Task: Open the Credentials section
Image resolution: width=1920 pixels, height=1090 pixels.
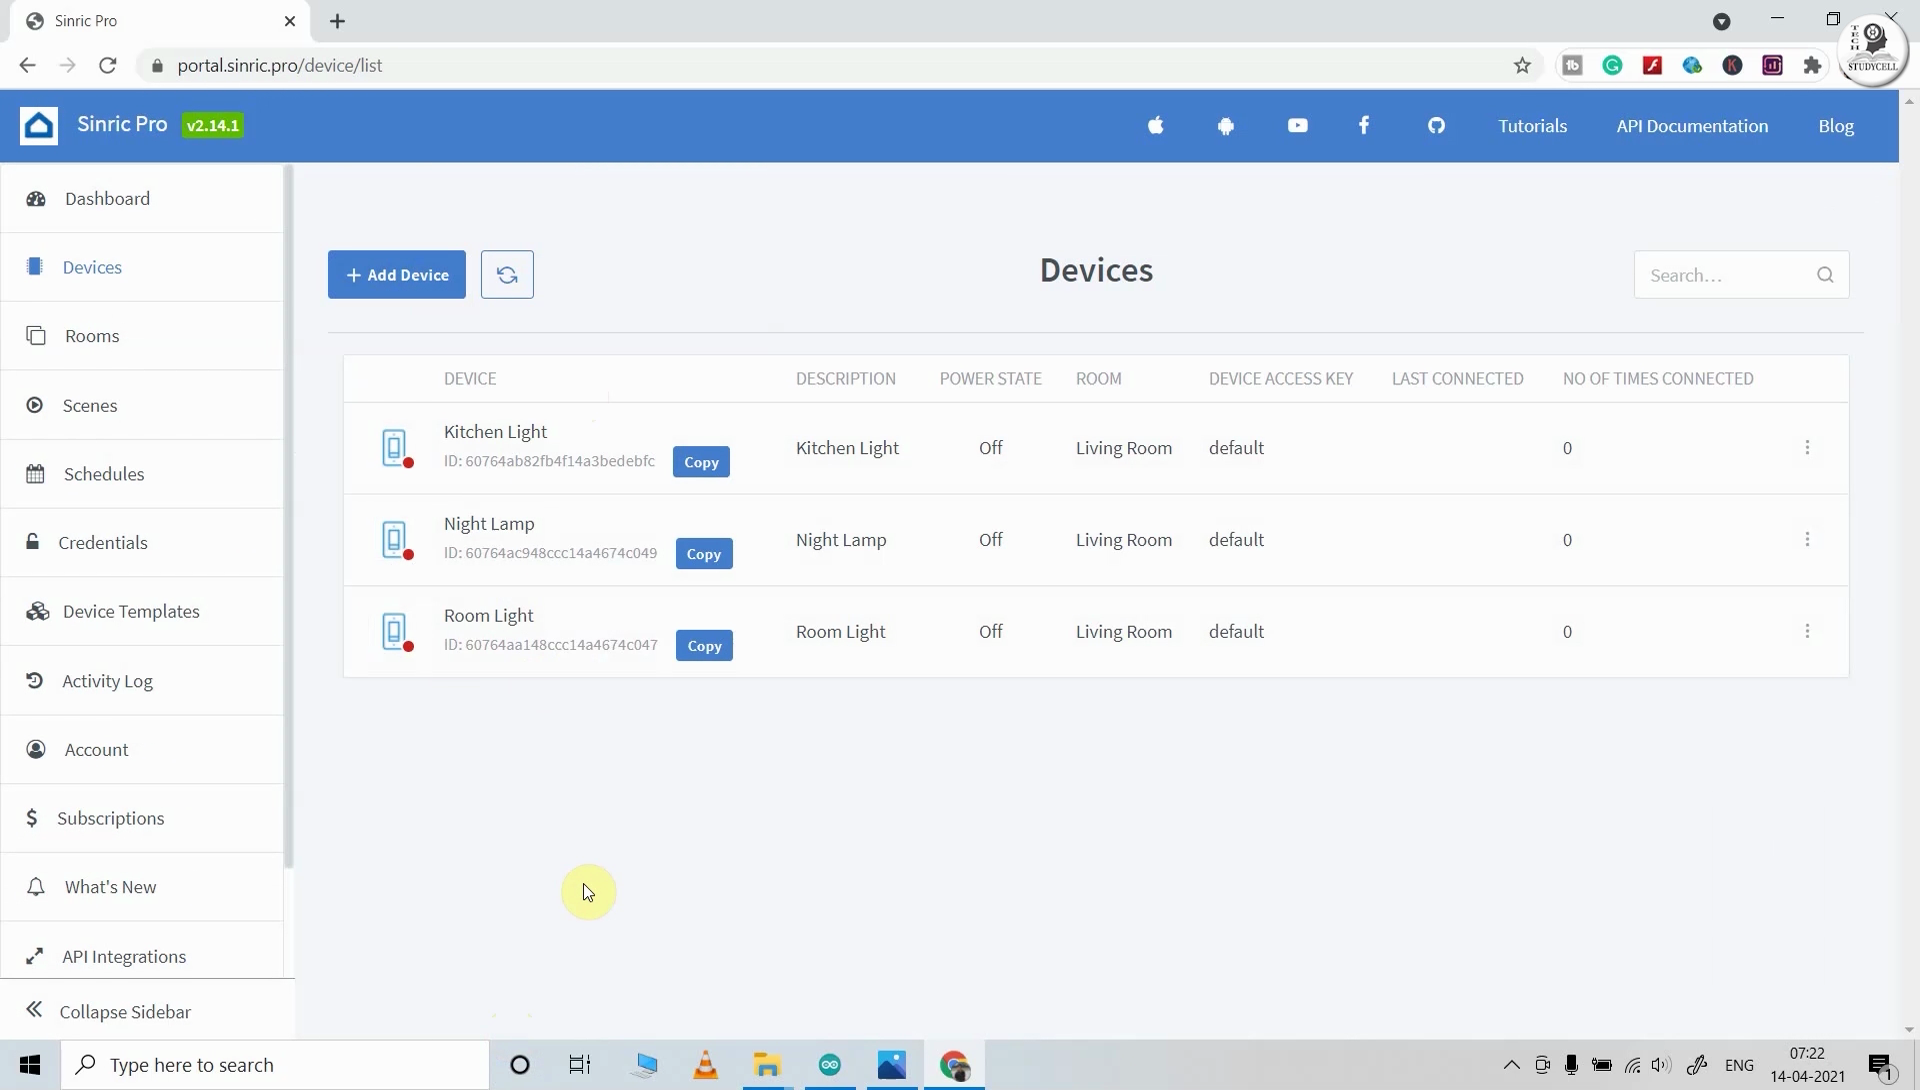Action: point(103,542)
